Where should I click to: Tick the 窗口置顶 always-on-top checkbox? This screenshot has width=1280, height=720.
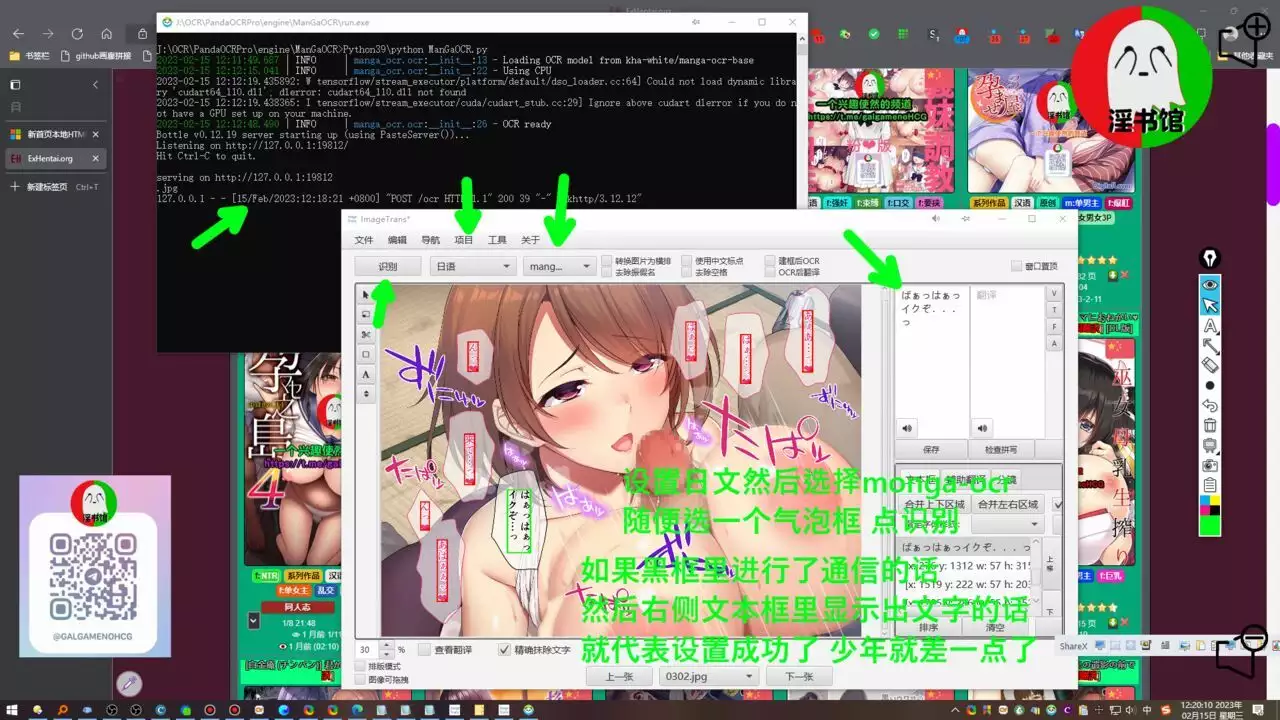point(1017,266)
